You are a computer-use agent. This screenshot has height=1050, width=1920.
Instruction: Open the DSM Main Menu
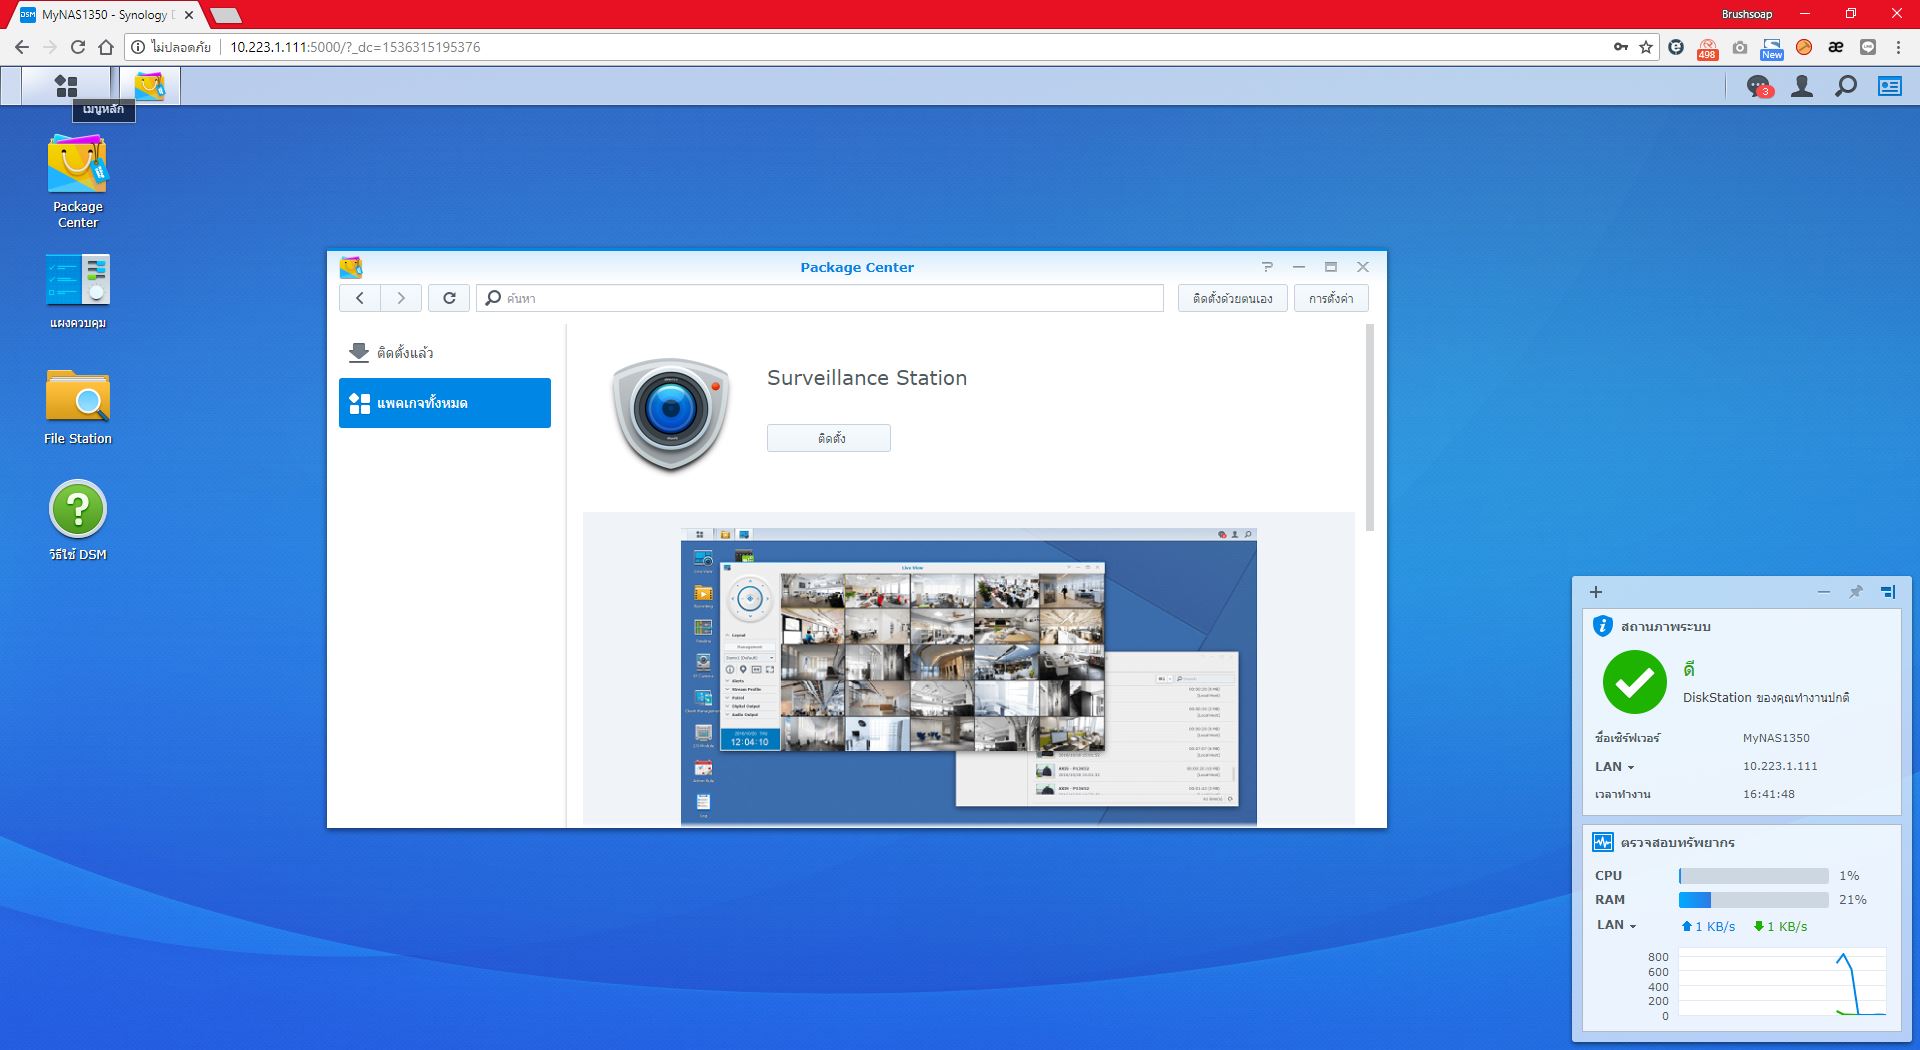[66, 86]
